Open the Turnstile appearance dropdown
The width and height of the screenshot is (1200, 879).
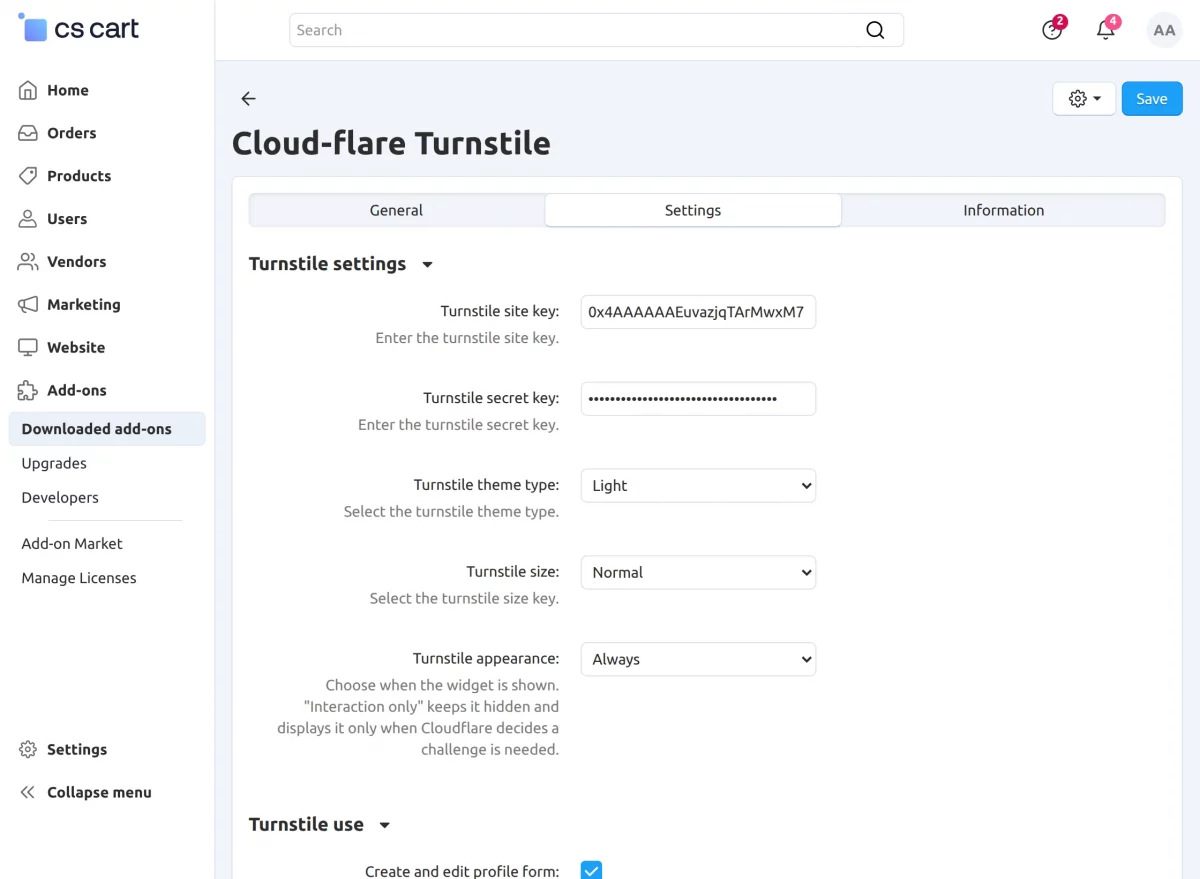click(x=698, y=660)
